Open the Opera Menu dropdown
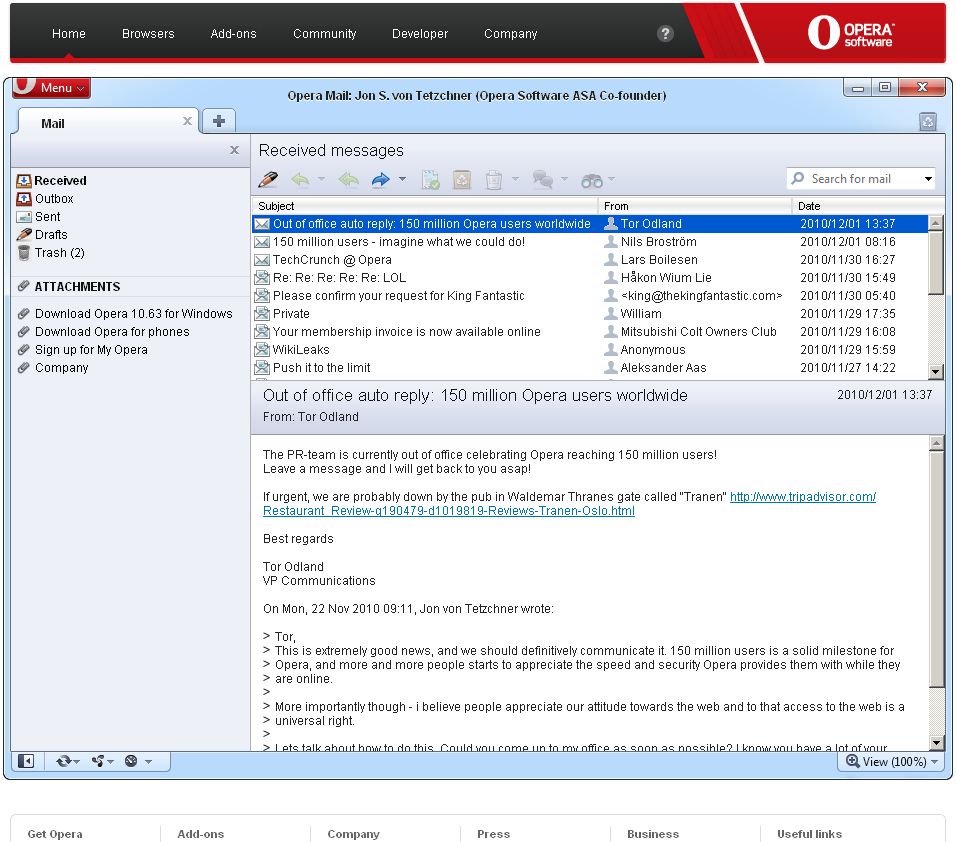The width and height of the screenshot is (956, 842). pyautogui.click(x=52, y=87)
